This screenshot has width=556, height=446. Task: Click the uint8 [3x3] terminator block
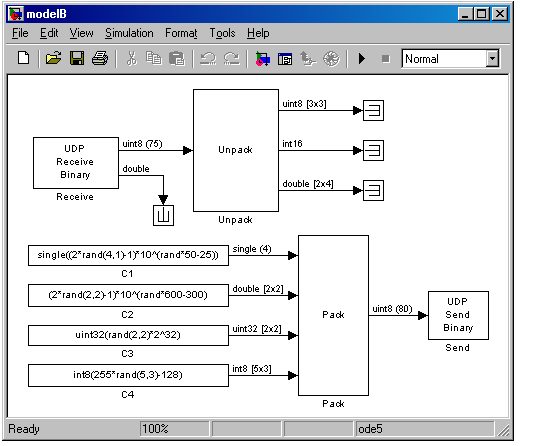[373, 111]
